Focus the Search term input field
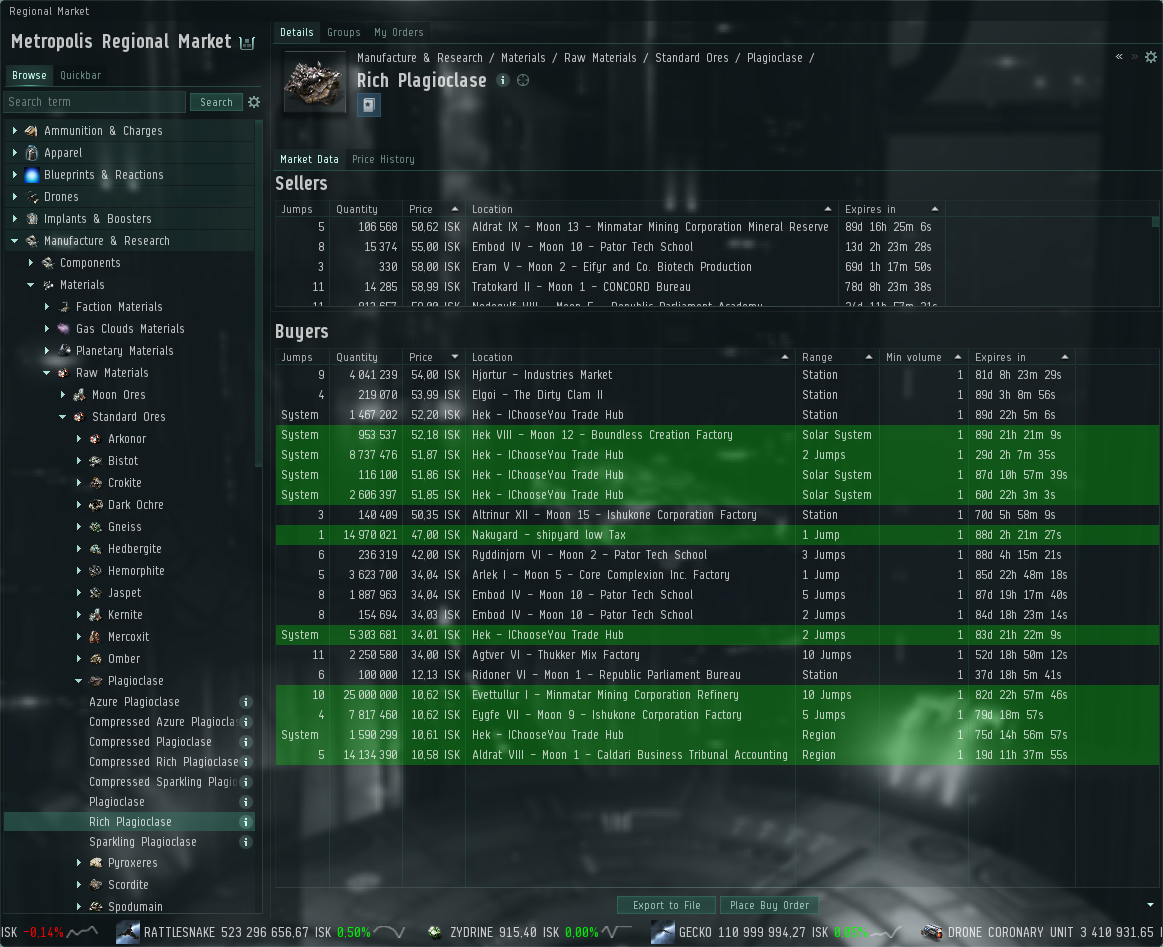Screen dimensions: 1163x947 point(94,102)
